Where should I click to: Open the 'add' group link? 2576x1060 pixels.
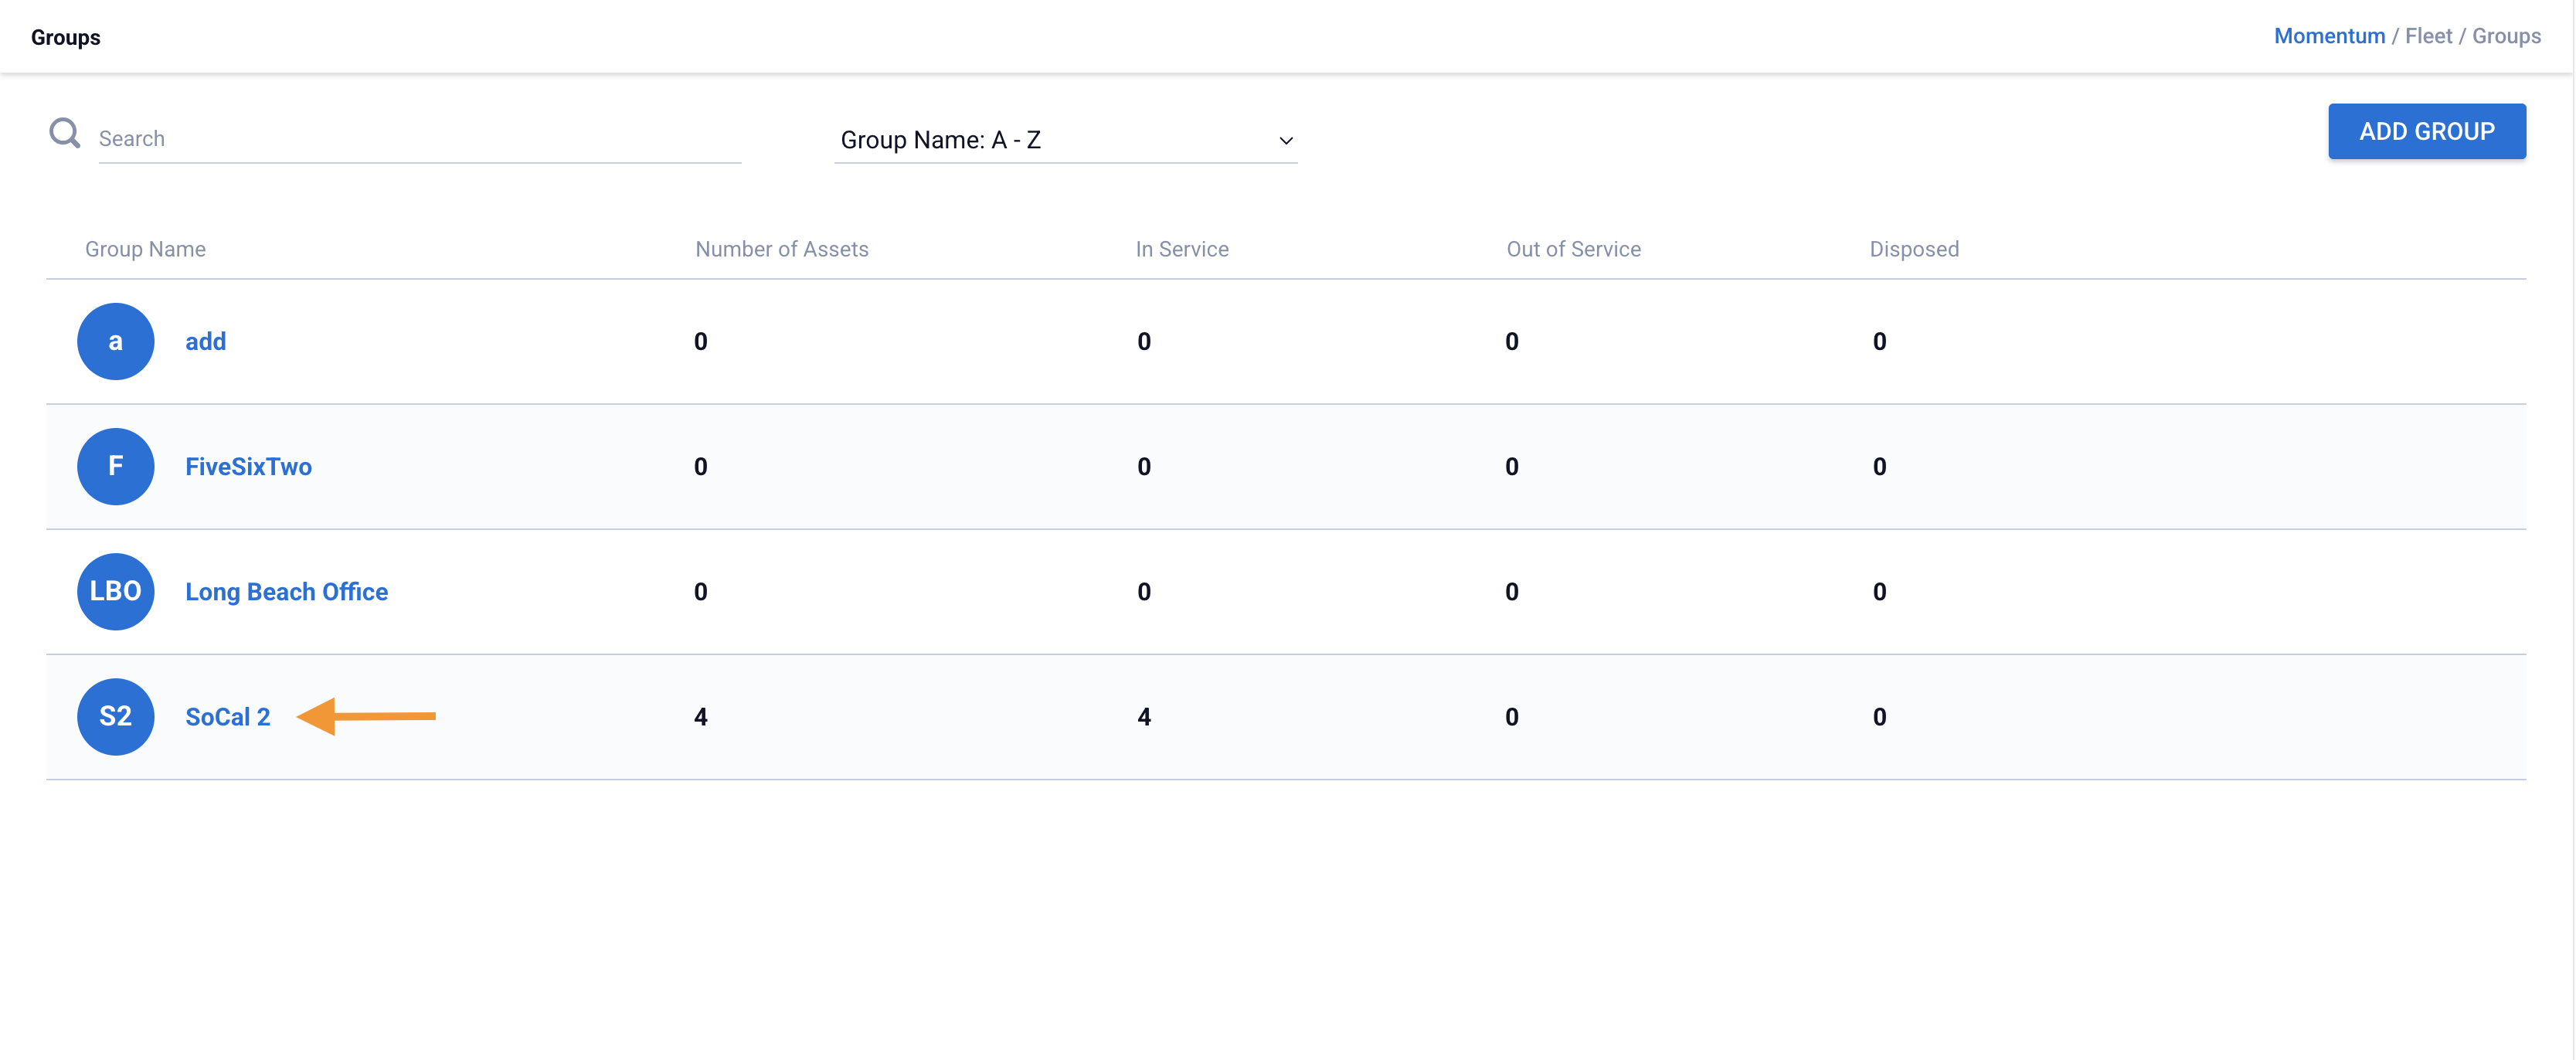tap(206, 341)
